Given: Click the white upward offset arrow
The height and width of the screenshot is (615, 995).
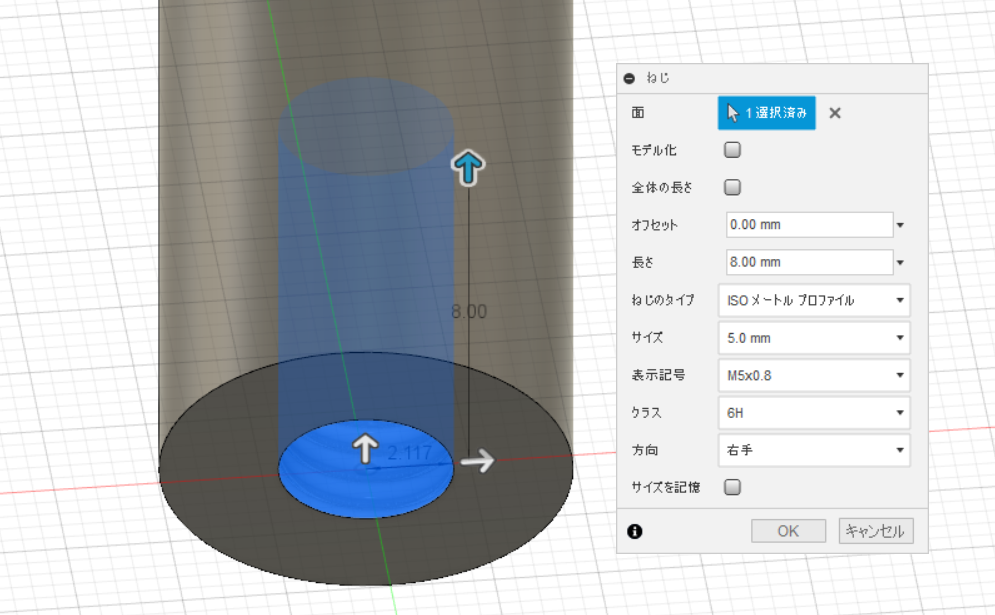Looking at the screenshot, I should 366,448.
